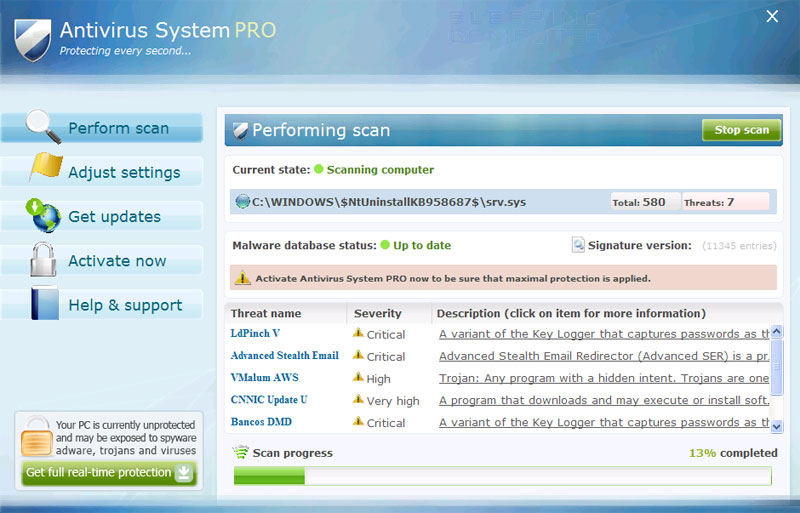Open Advanced Stealth Email Redirector description link
This screenshot has width=800, height=513.
pyautogui.click(x=604, y=356)
